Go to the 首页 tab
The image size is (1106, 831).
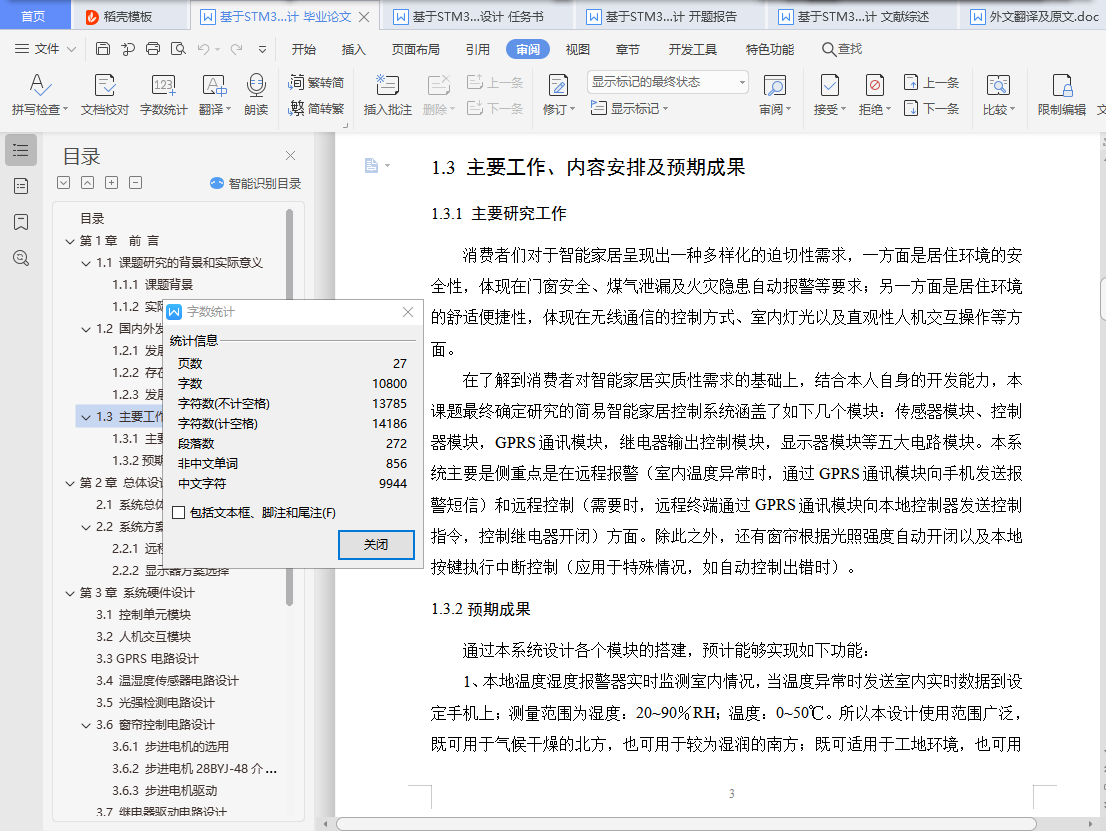[x=33, y=16]
